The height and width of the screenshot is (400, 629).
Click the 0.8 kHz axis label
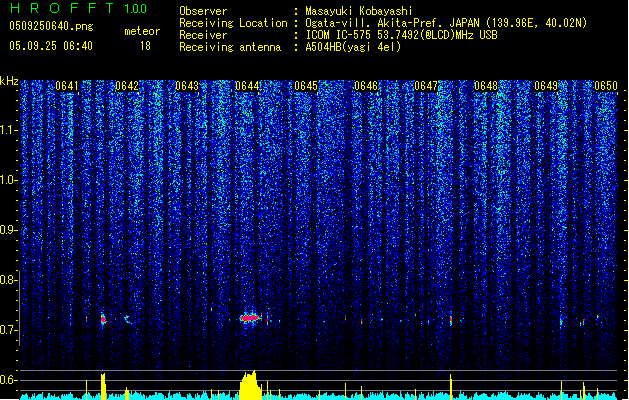[8, 280]
